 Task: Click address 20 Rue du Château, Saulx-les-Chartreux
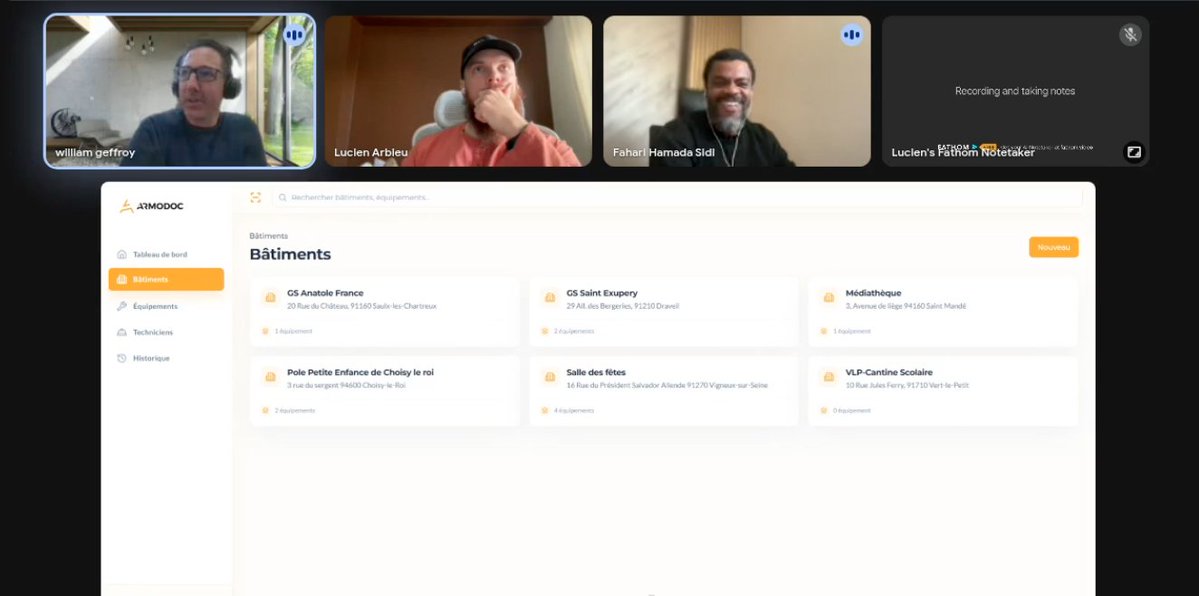click(362, 306)
